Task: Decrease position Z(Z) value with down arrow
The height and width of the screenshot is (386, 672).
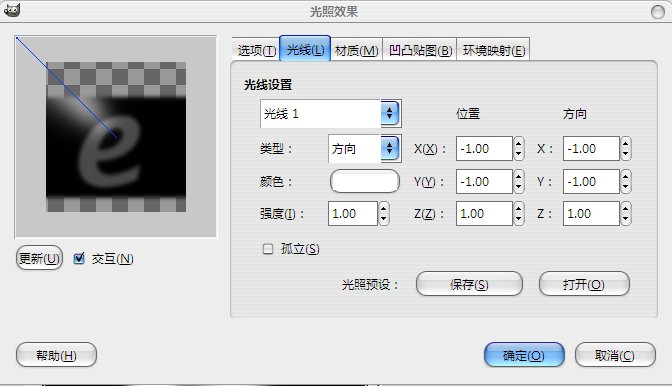Action: [x=519, y=219]
